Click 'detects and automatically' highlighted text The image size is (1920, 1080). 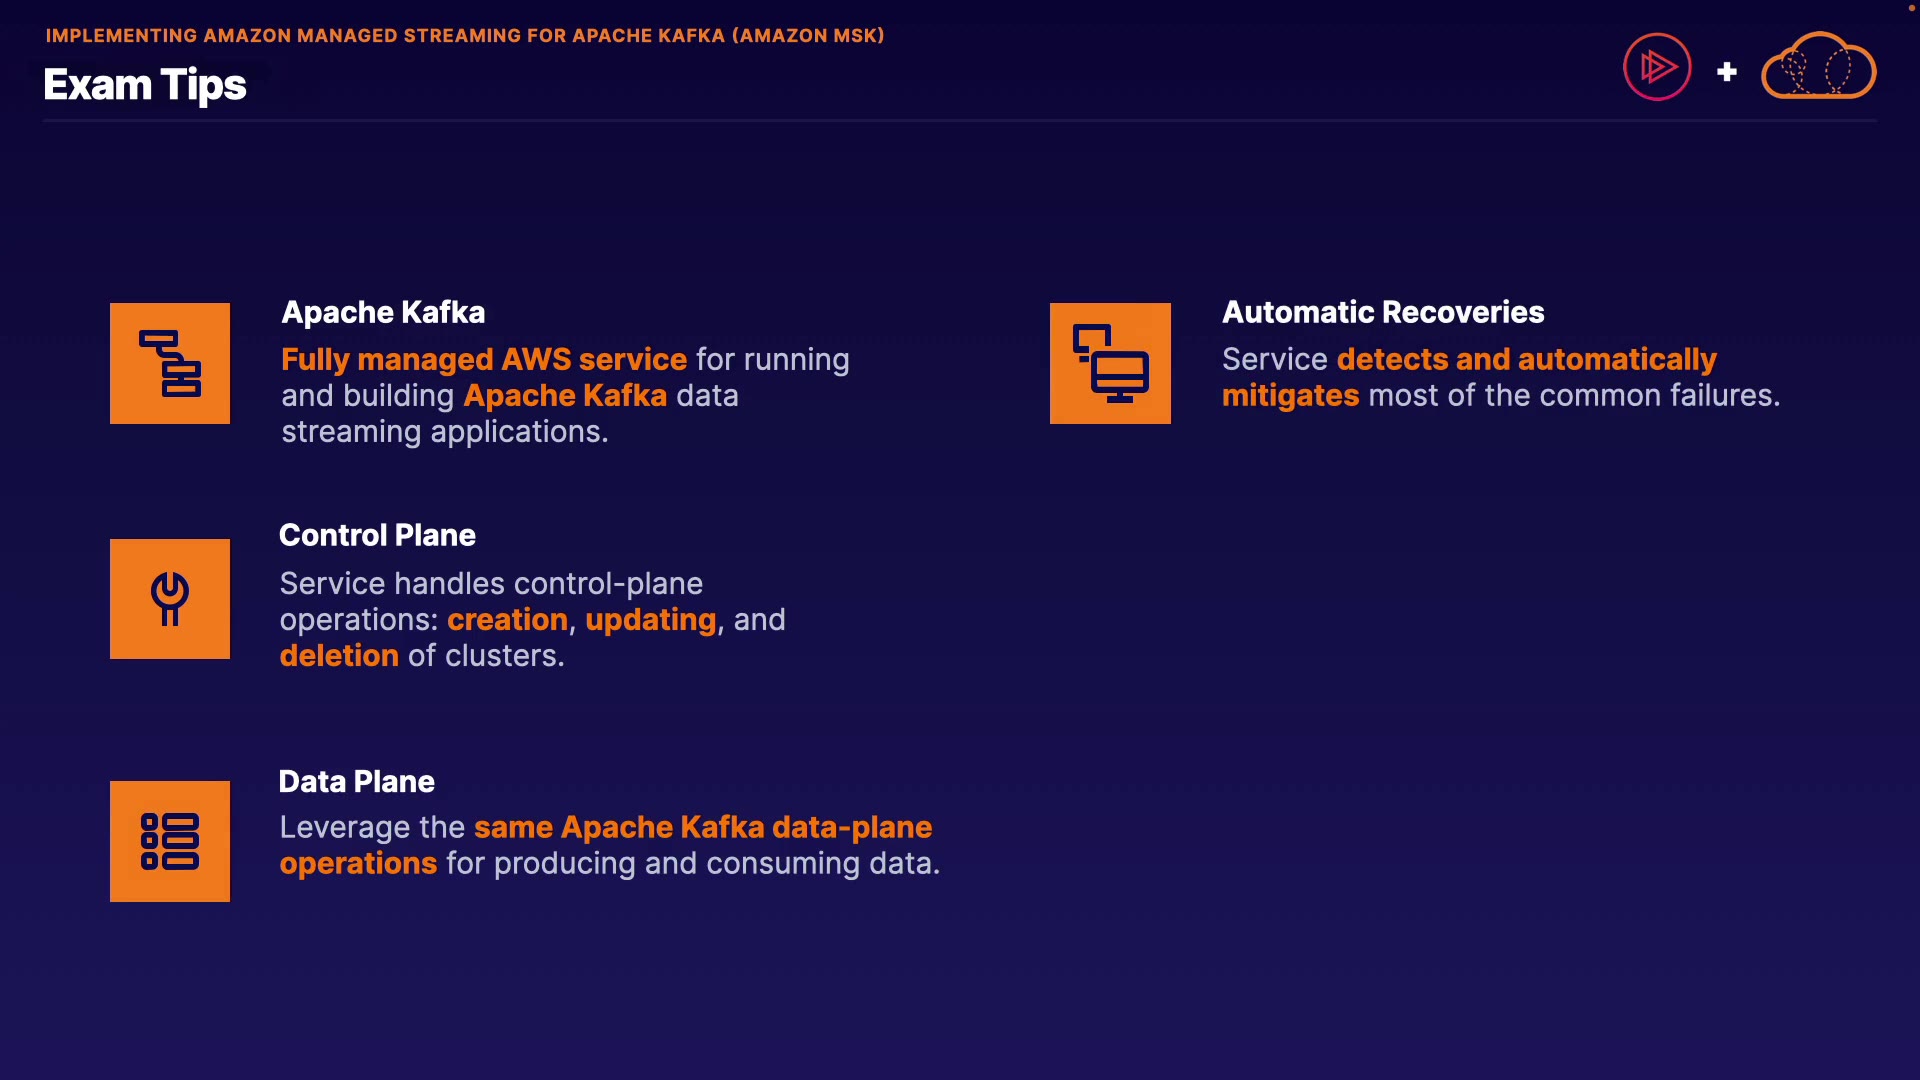click(1526, 359)
